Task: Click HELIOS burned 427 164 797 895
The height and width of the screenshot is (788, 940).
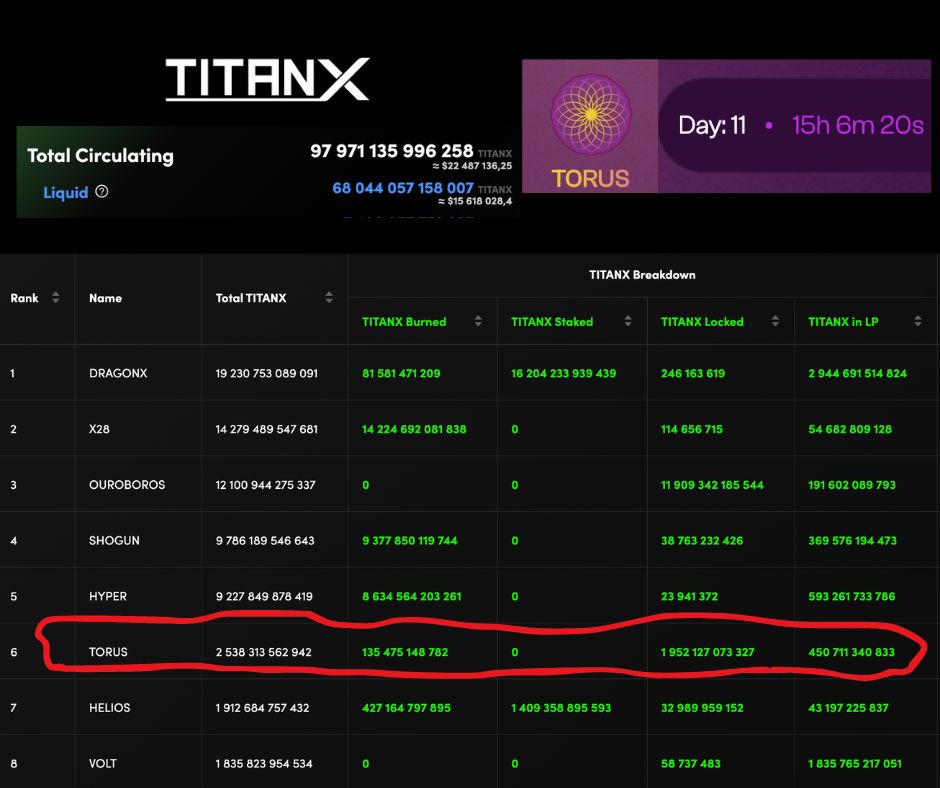Action: tap(406, 708)
